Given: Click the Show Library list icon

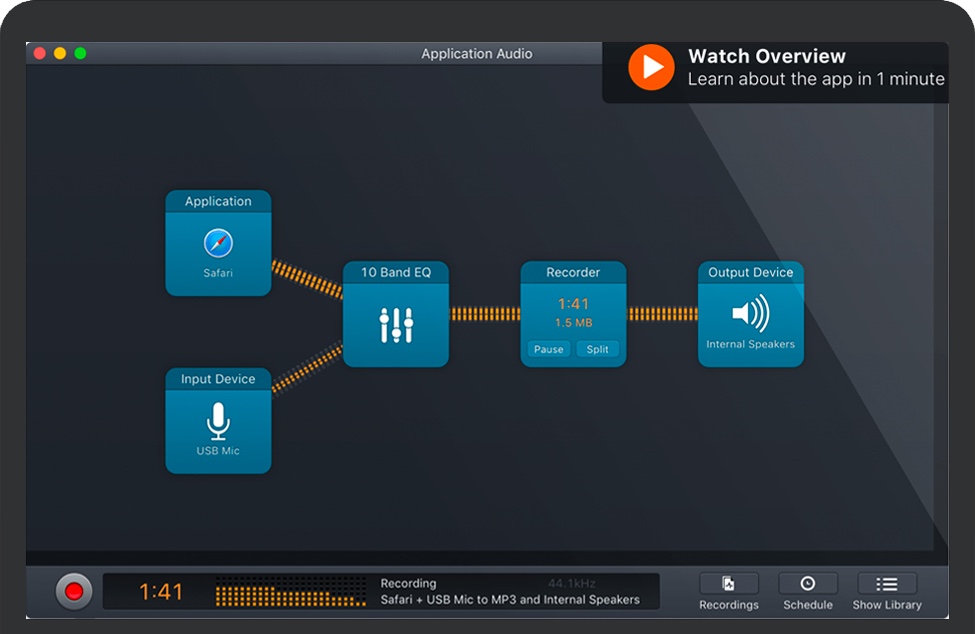Looking at the screenshot, I should pos(887,584).
